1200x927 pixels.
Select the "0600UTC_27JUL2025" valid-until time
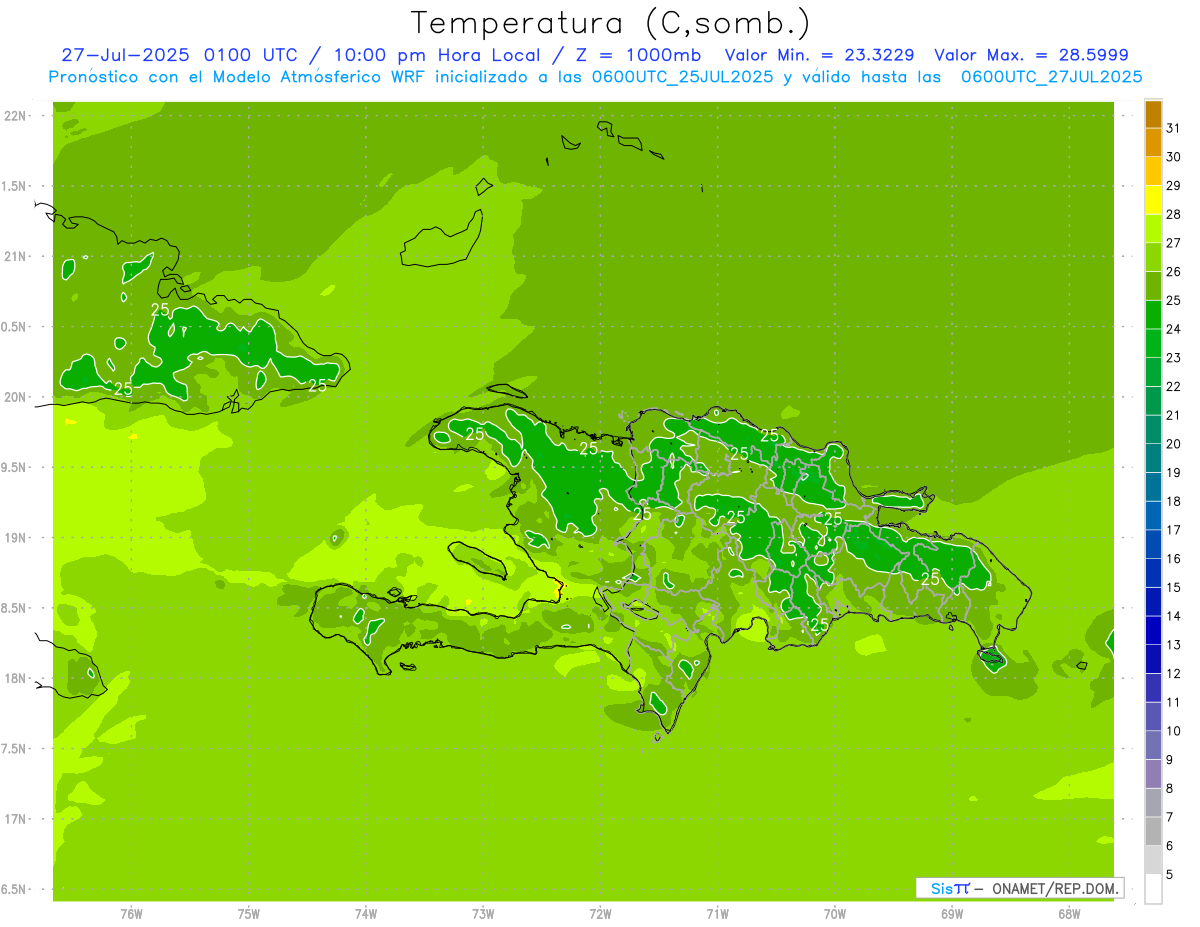click(1051, 76)
